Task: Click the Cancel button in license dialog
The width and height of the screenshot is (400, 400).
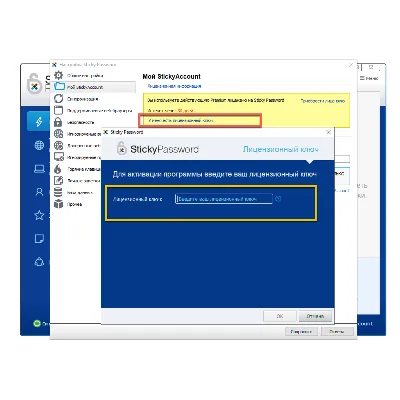Action: [315, 316]
